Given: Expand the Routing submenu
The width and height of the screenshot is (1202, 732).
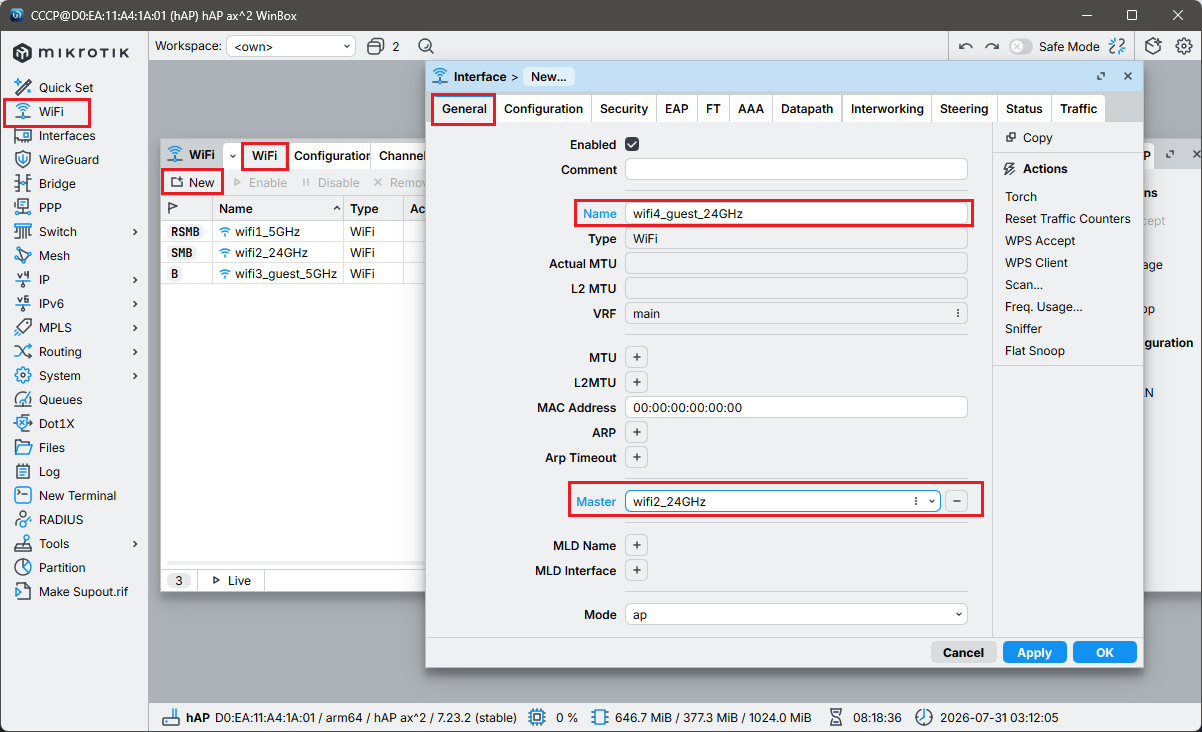Looking at the screenshot, I should 135,352.
